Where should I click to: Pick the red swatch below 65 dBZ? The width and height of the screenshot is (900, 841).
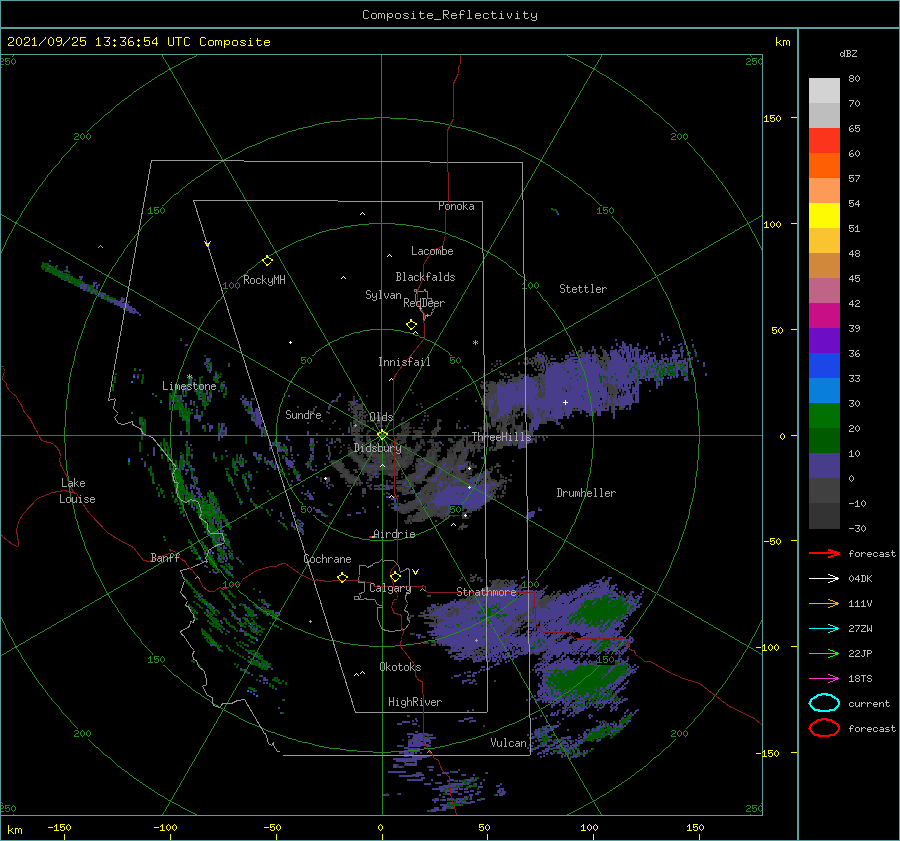click(x=824, y=141)
